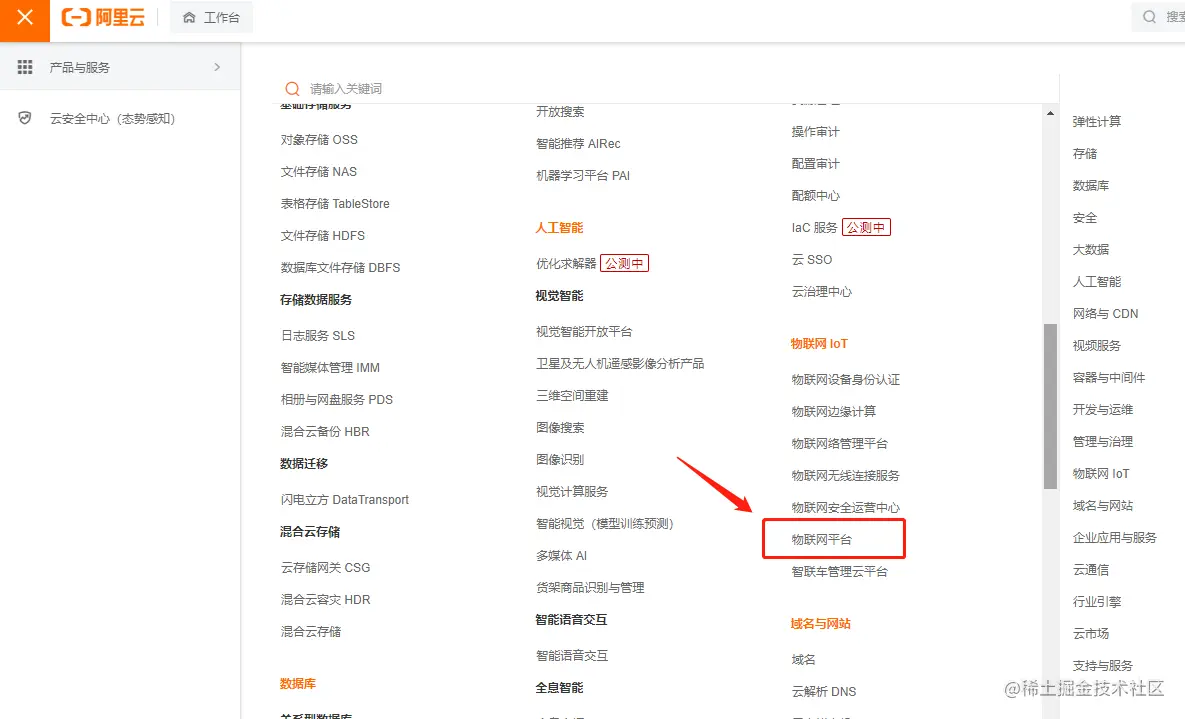
Task: Open 视觉智能开放平台
Action: click(584, 332)
